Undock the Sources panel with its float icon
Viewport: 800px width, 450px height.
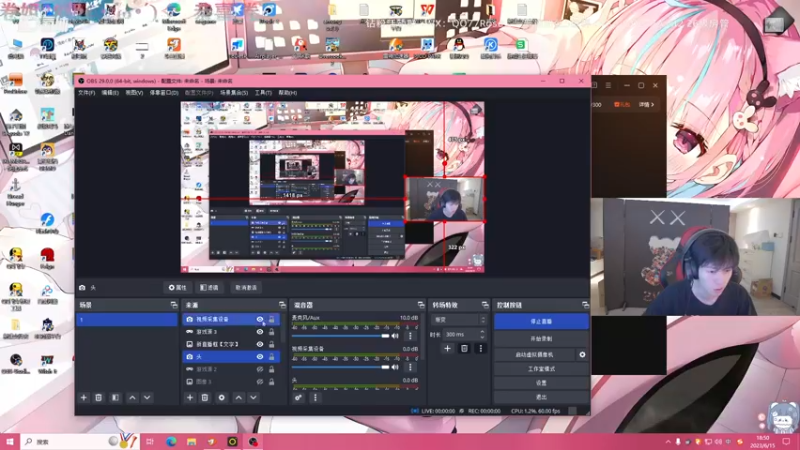click(282, 305)
